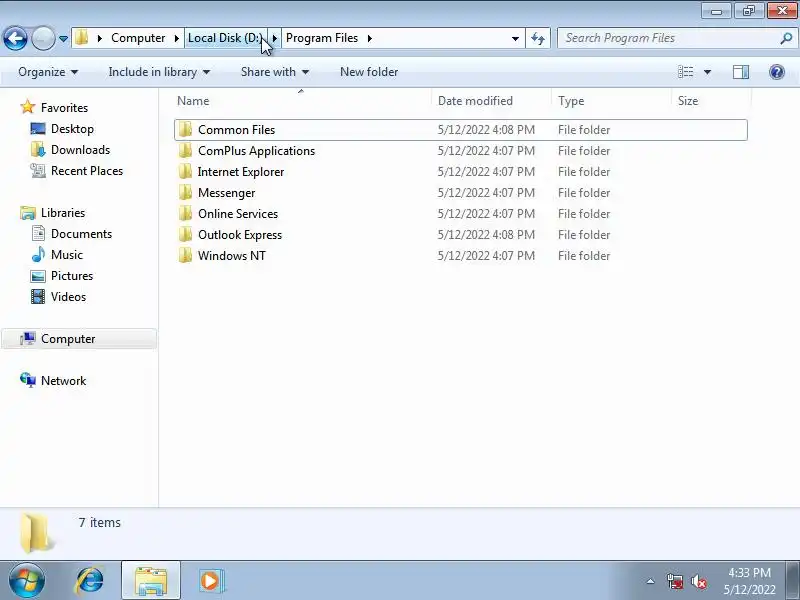Select the Common Files folder icon
The width and height of the screenshot is (800, 600).
click(185, 130)
